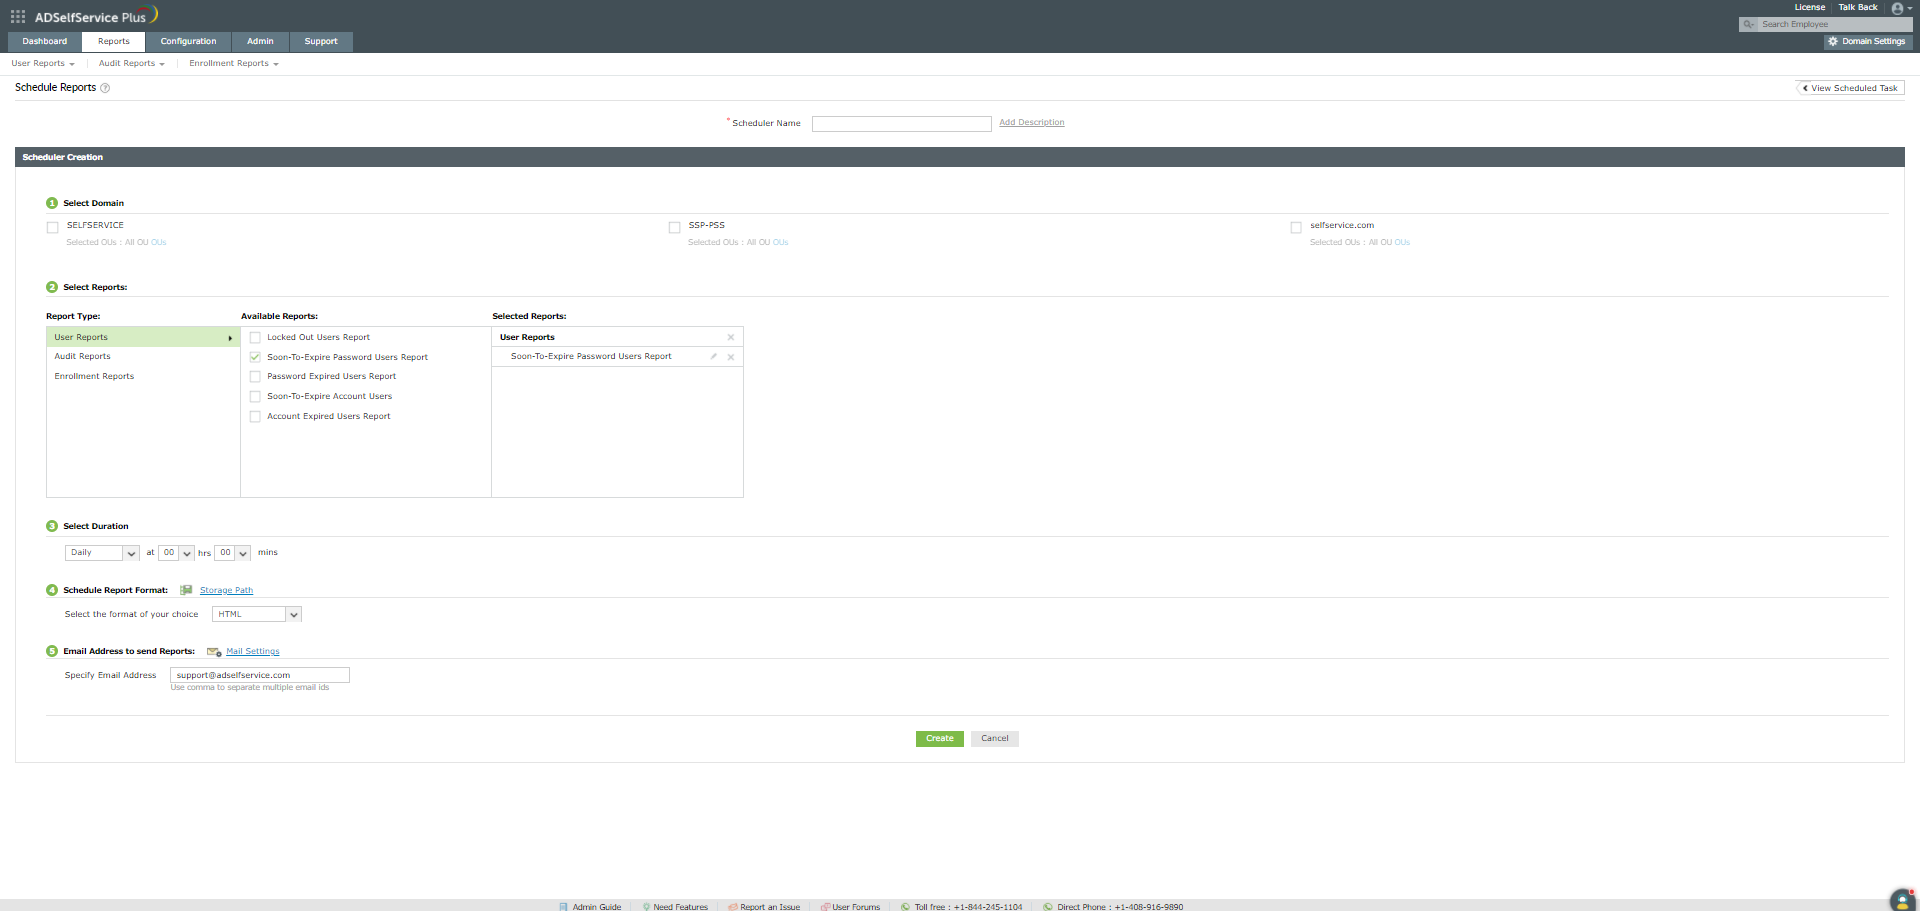Click the License link

pos(1810,7)
